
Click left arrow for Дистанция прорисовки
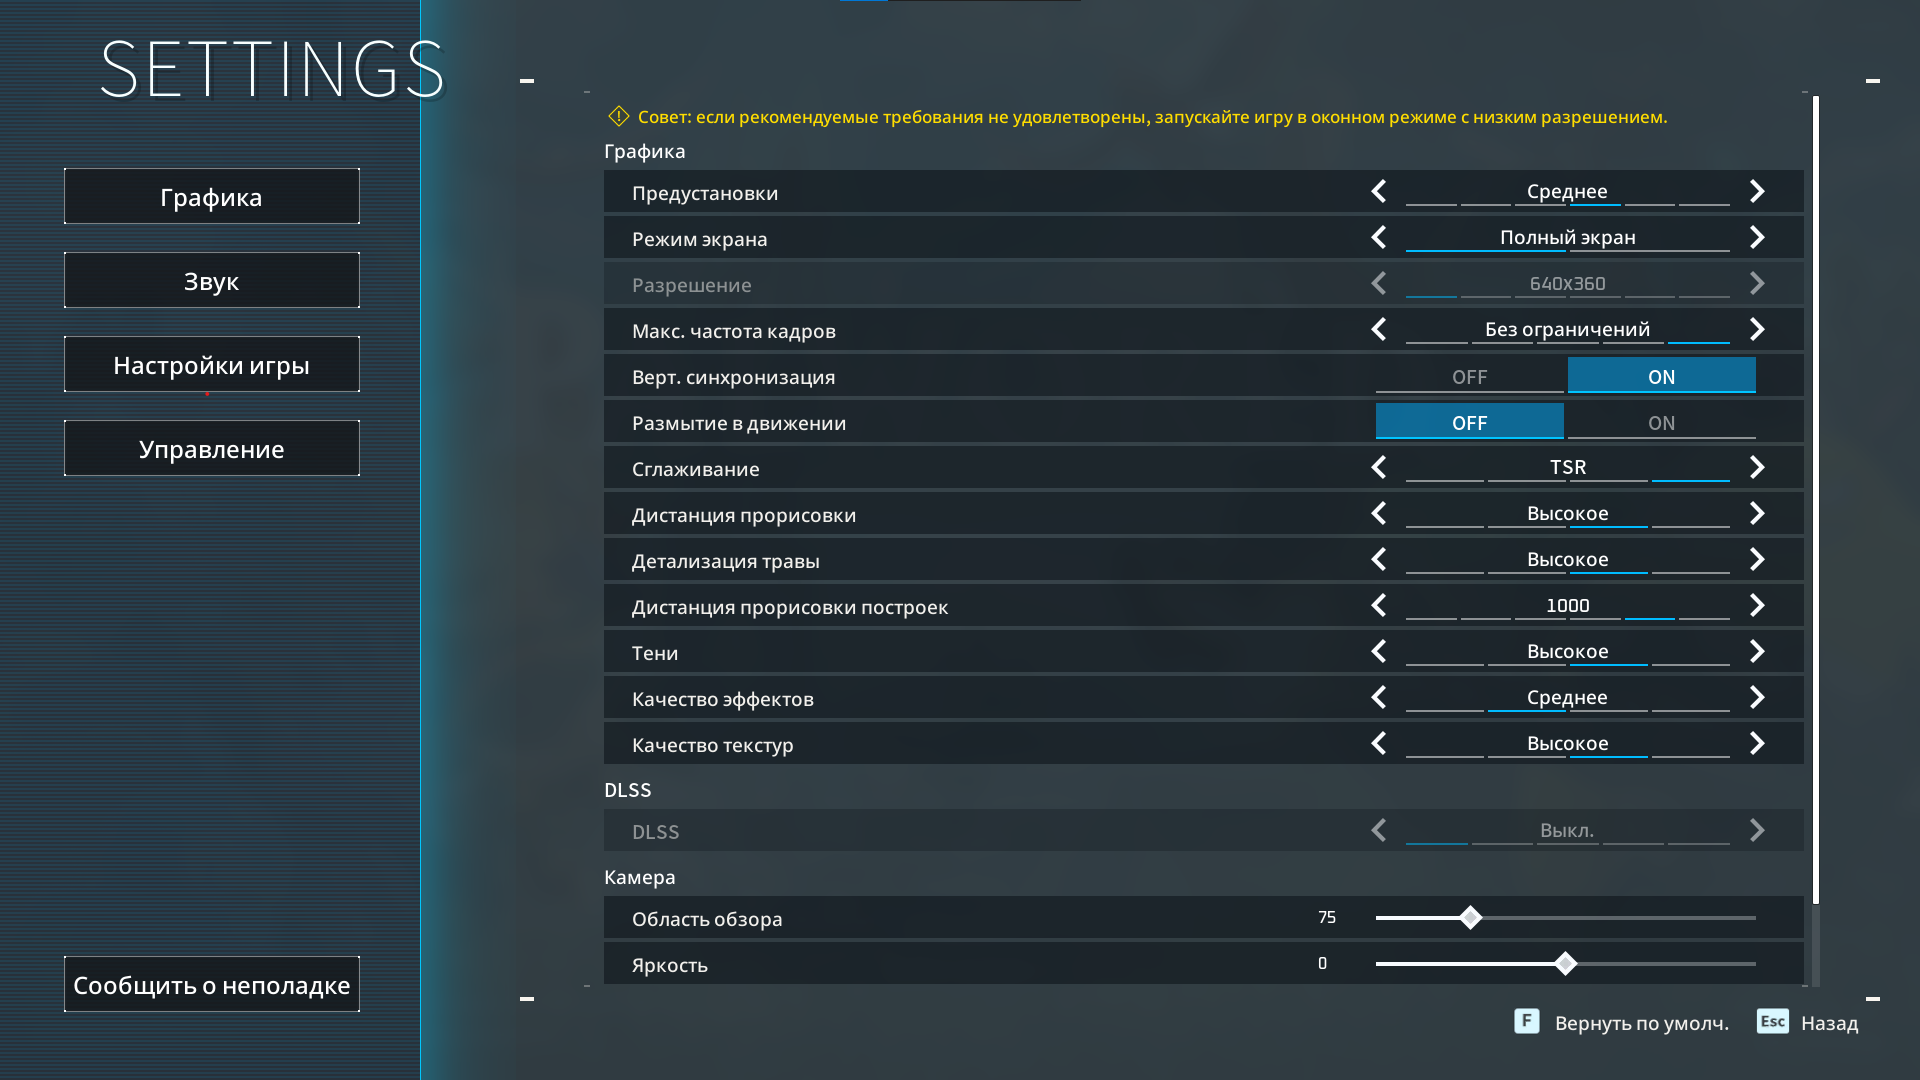(x=1379, y=513)
